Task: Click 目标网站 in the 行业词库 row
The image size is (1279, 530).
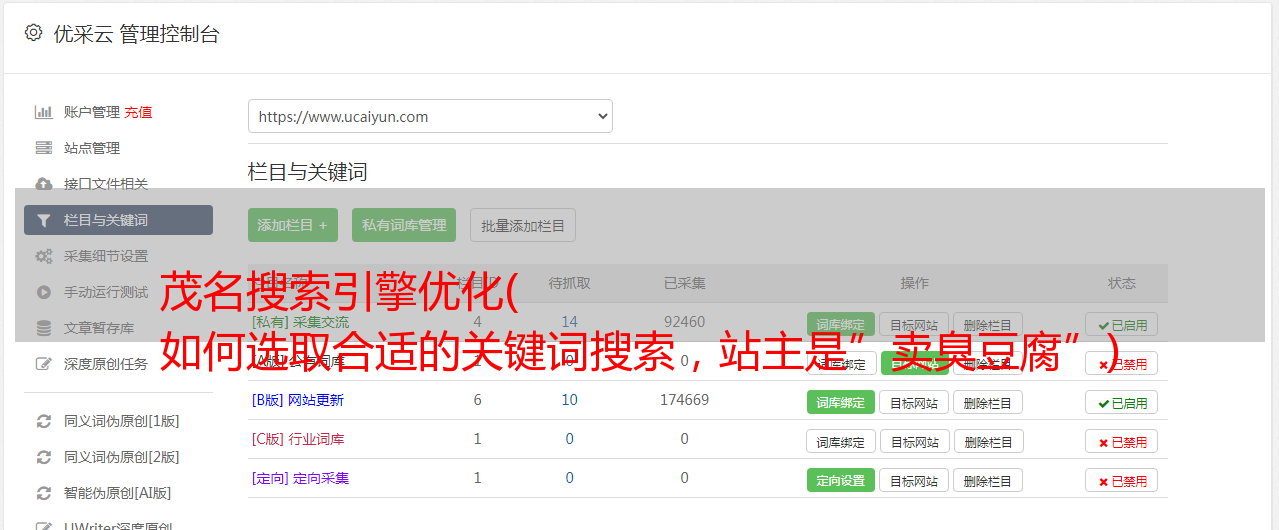Action: click(x=914, y=441)
